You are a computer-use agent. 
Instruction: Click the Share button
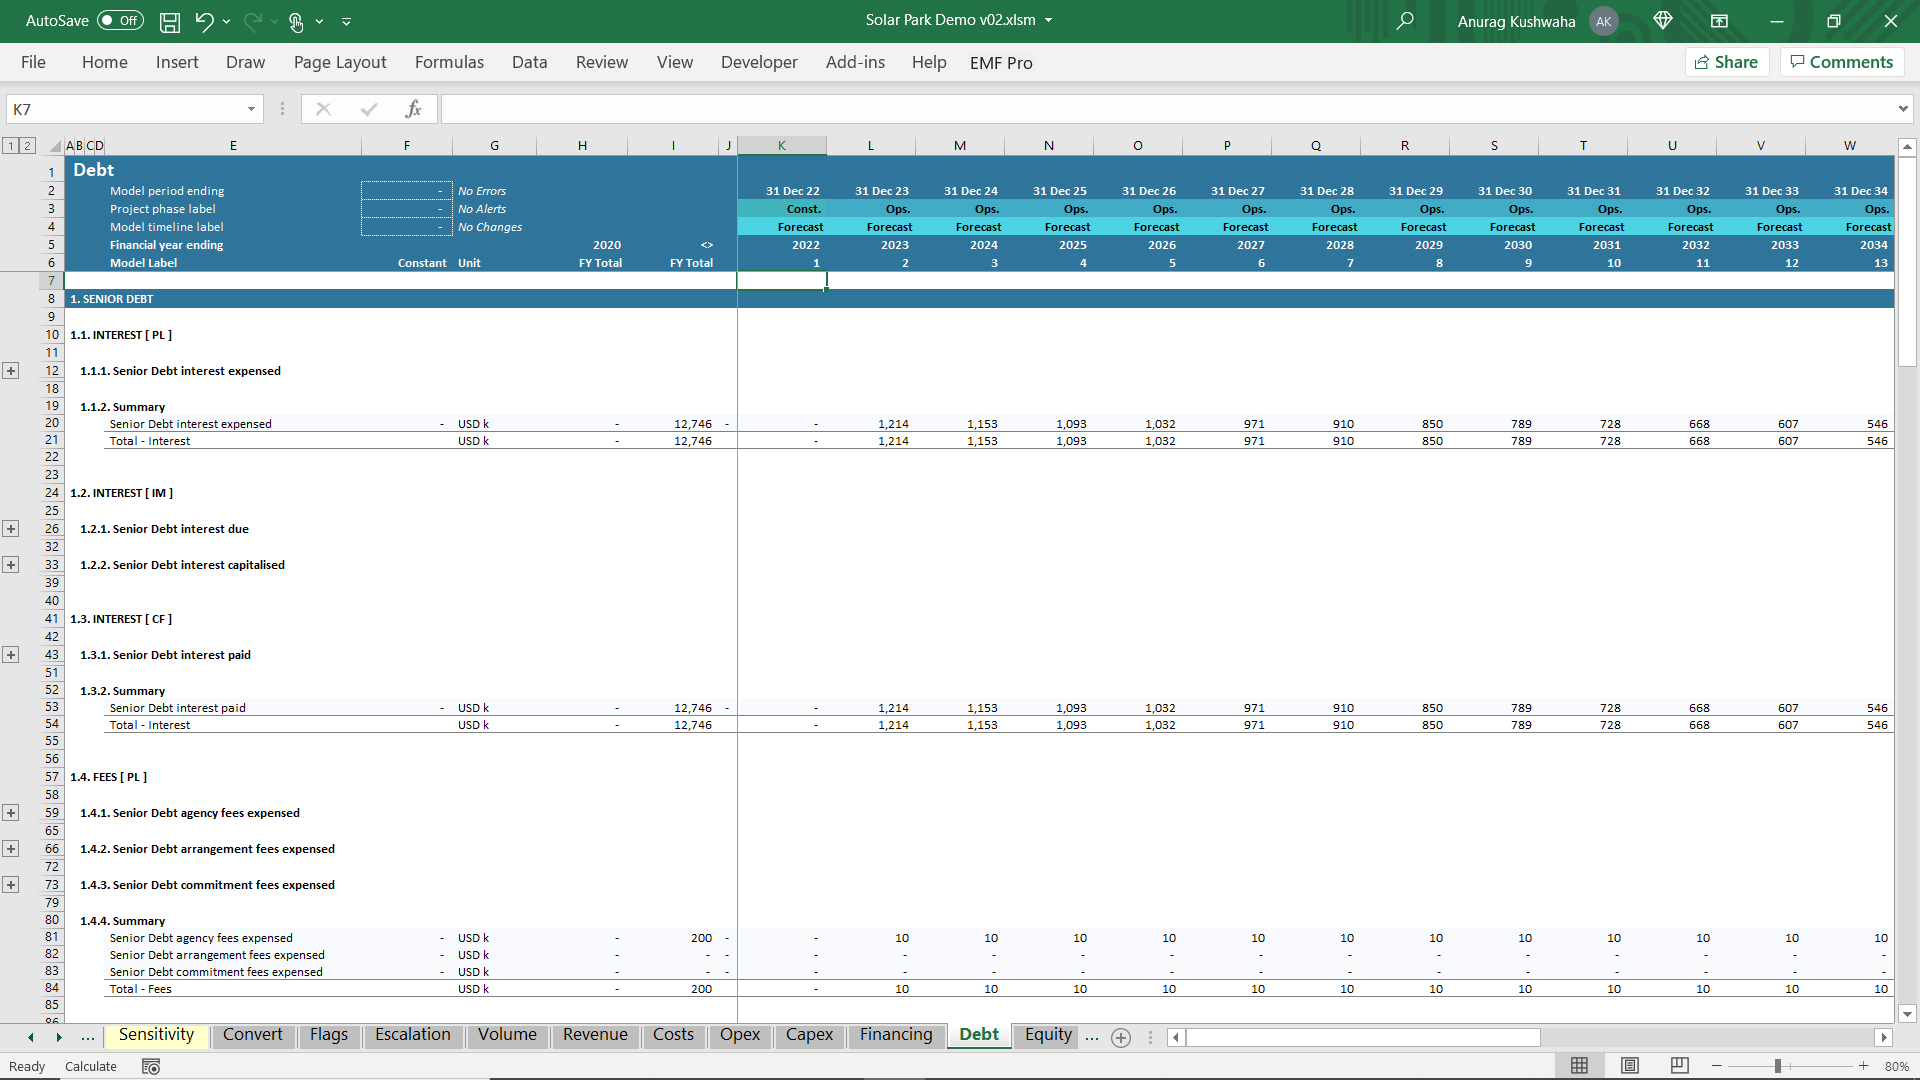[1727, 62]
